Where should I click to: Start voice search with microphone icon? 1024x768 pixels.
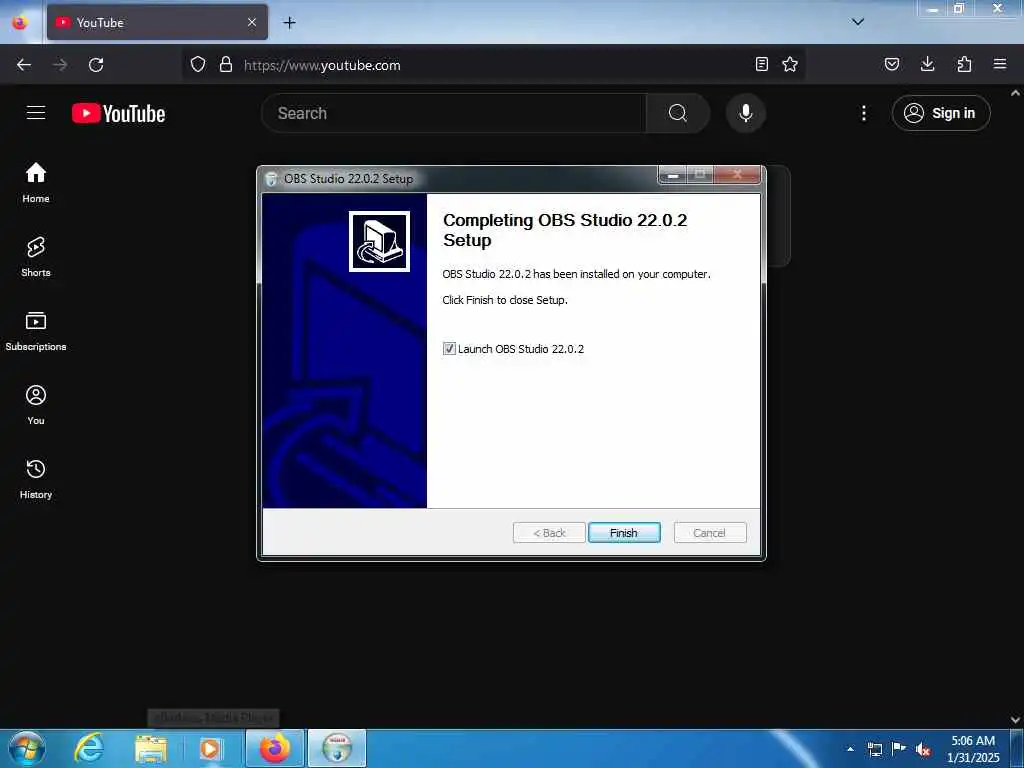click(x=745, y=113)
